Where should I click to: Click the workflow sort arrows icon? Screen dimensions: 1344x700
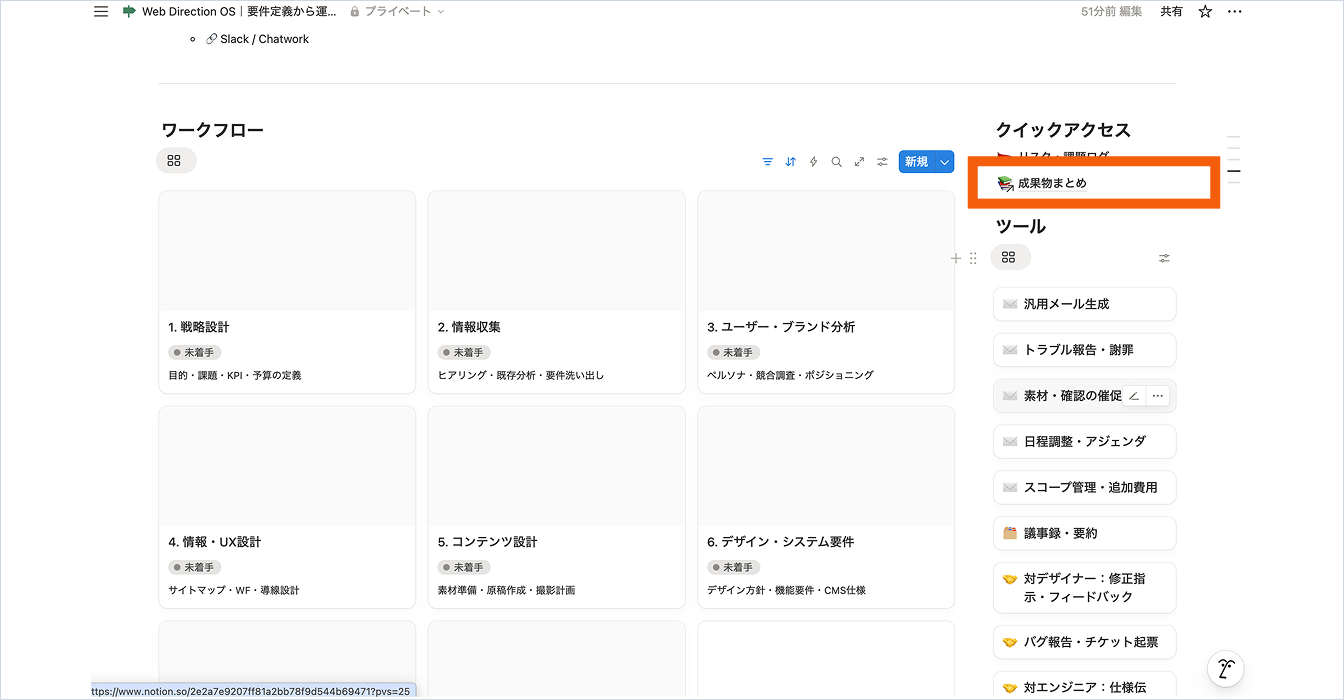pyautogui.click(x=790, y=162)
